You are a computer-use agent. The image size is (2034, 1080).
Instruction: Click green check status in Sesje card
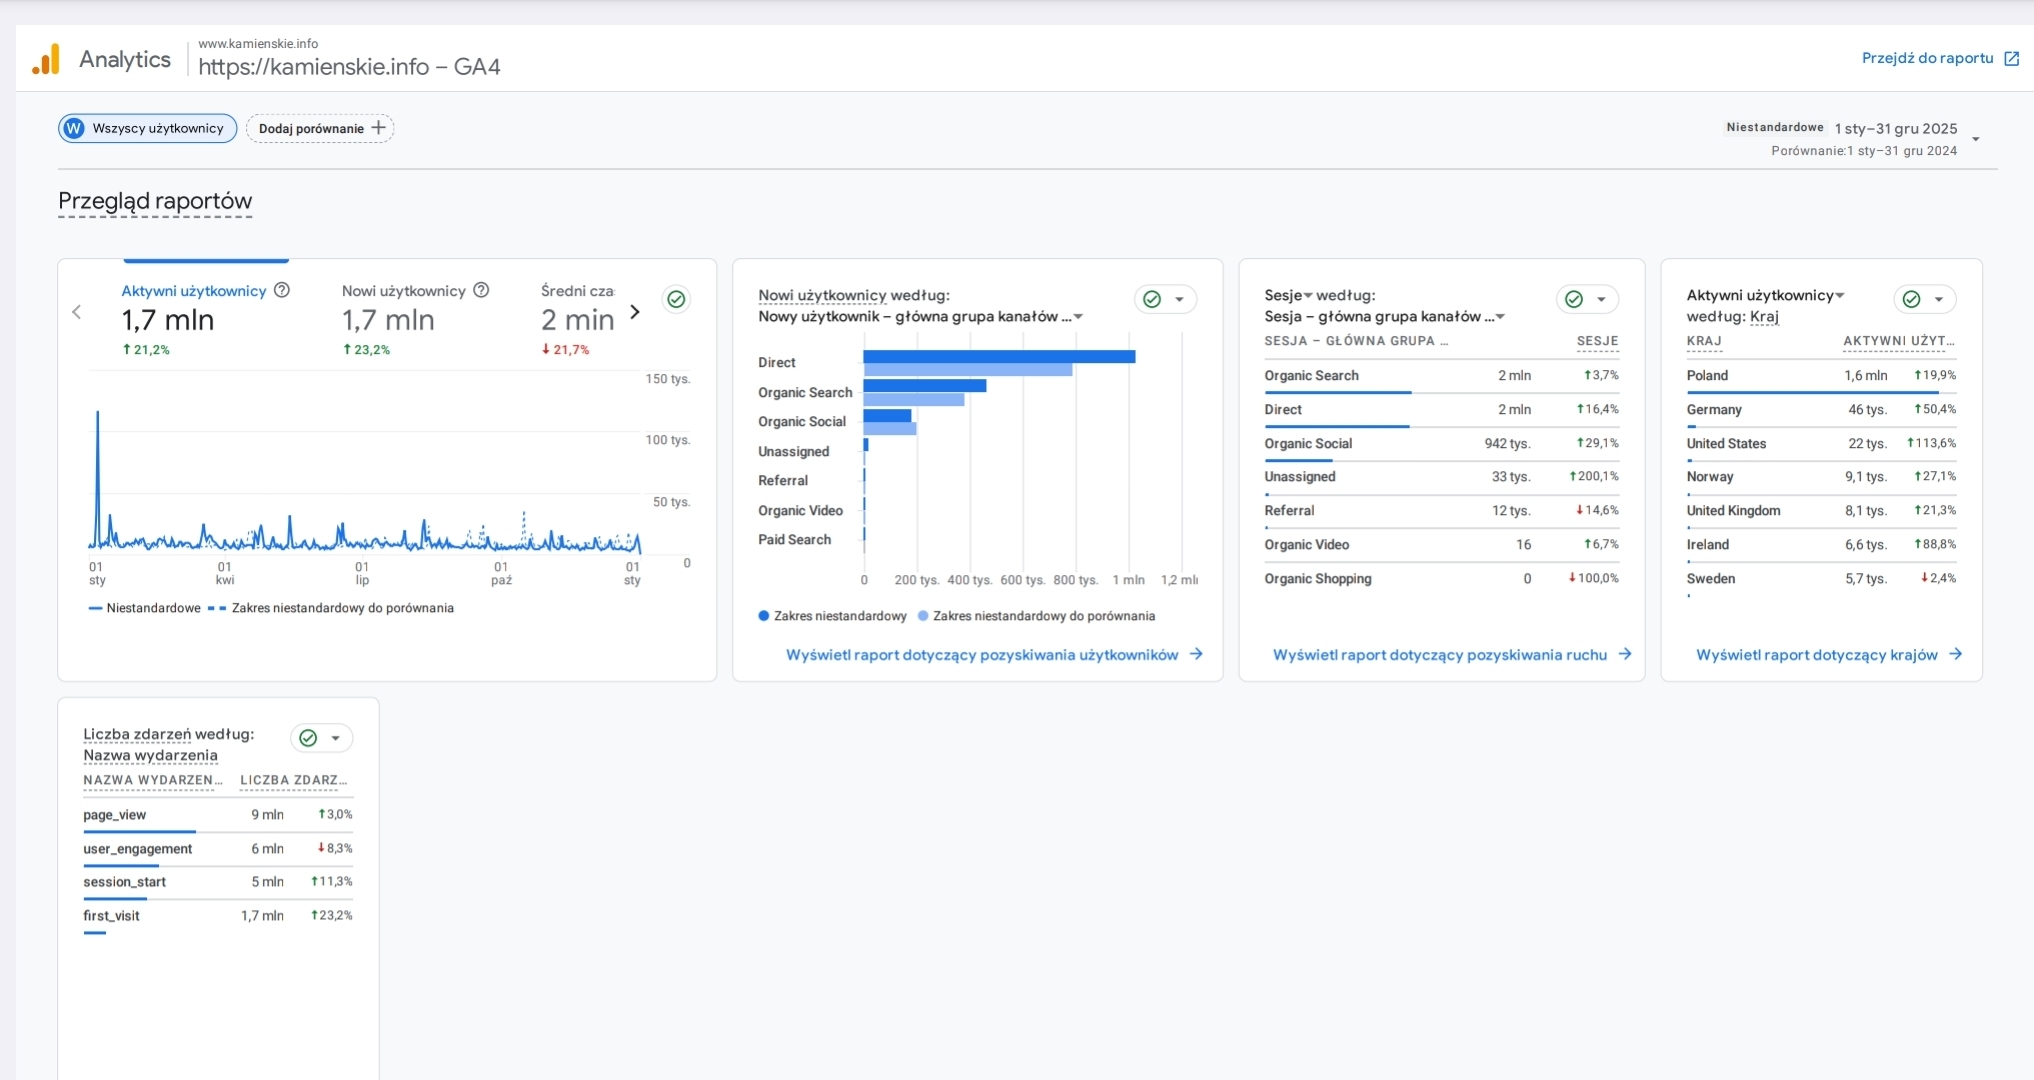point(1574,299)
